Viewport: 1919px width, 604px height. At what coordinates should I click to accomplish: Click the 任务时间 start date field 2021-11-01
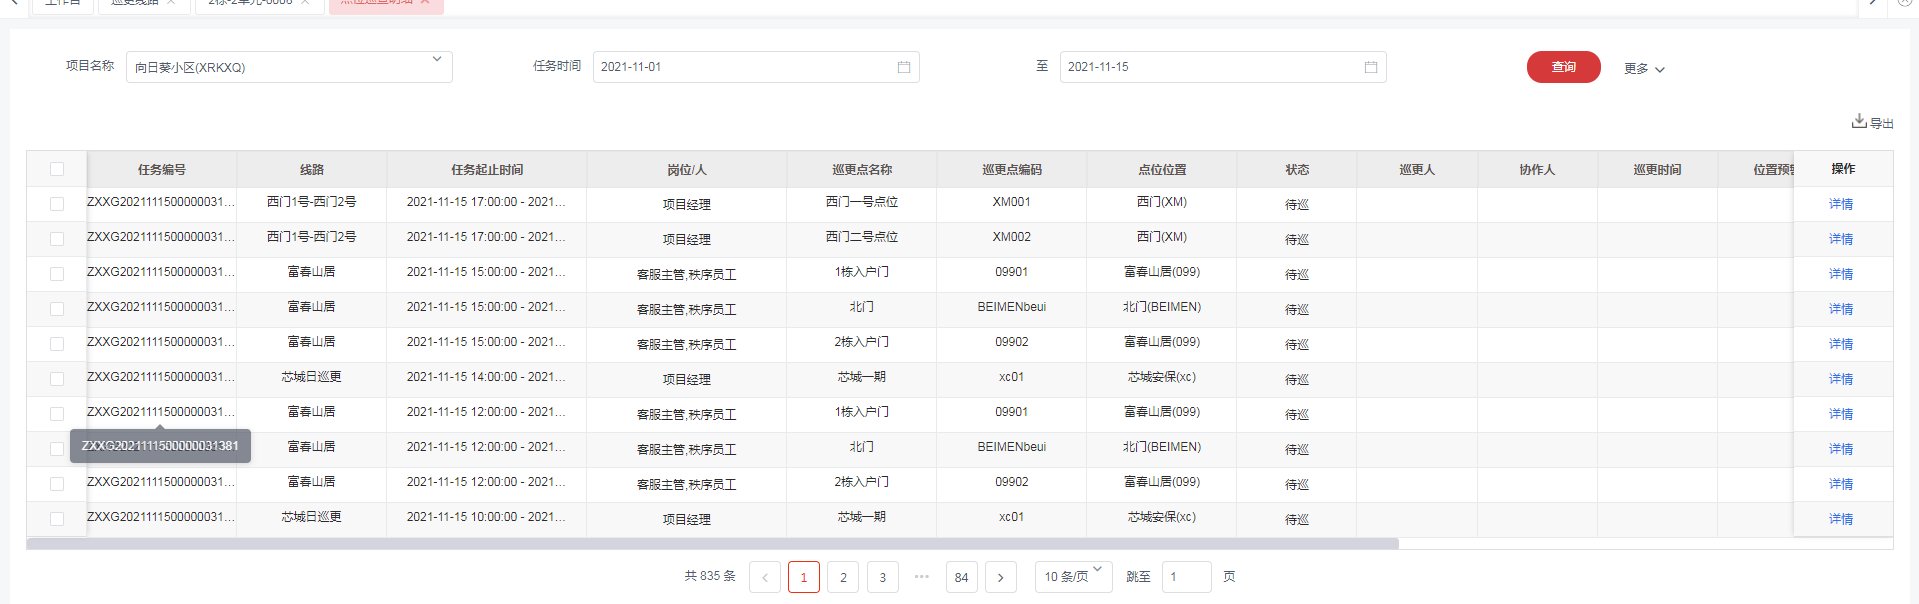click(756, 67)
